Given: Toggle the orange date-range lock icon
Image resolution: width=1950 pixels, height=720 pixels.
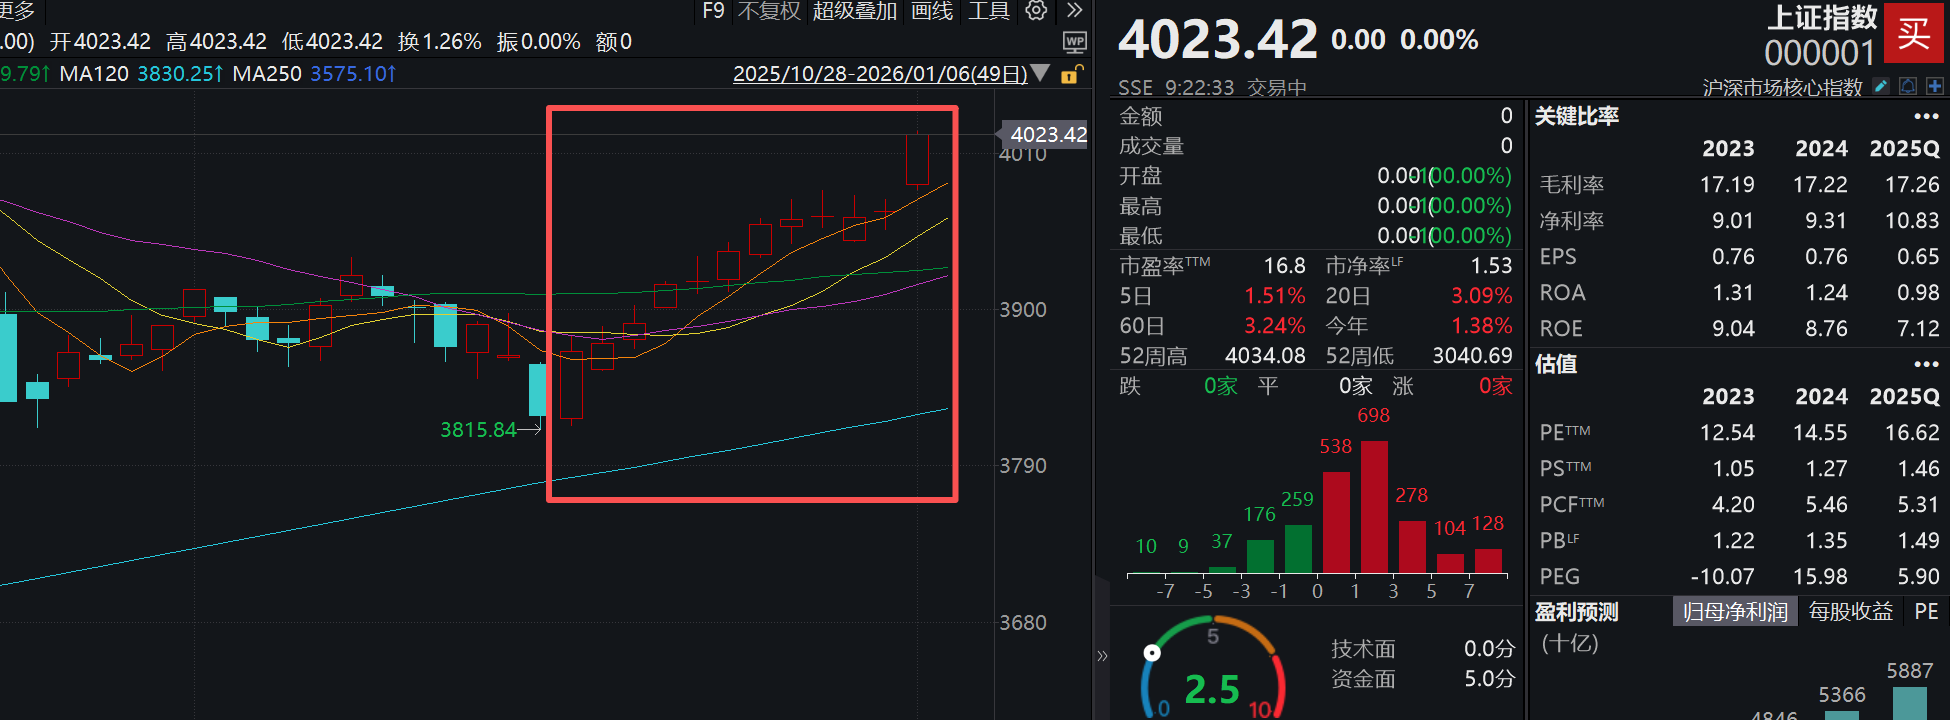Looking at the screenshot, I should (1070, 75).
